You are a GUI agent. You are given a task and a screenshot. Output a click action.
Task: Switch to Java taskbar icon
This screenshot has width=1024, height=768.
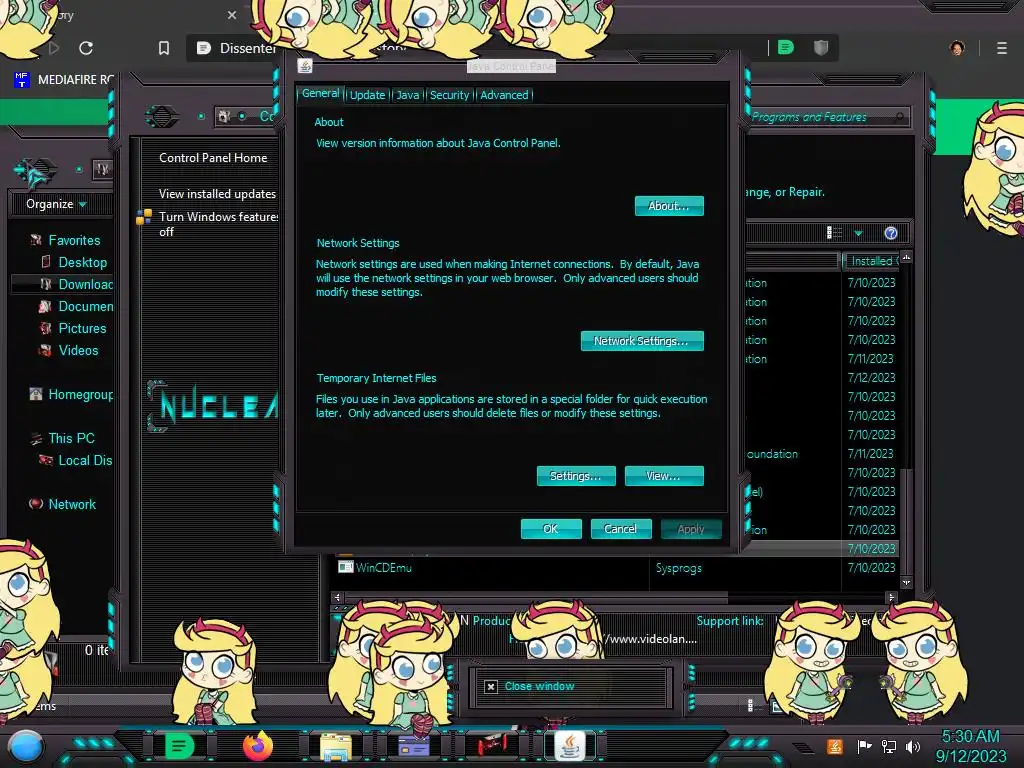tap(569, 746)
